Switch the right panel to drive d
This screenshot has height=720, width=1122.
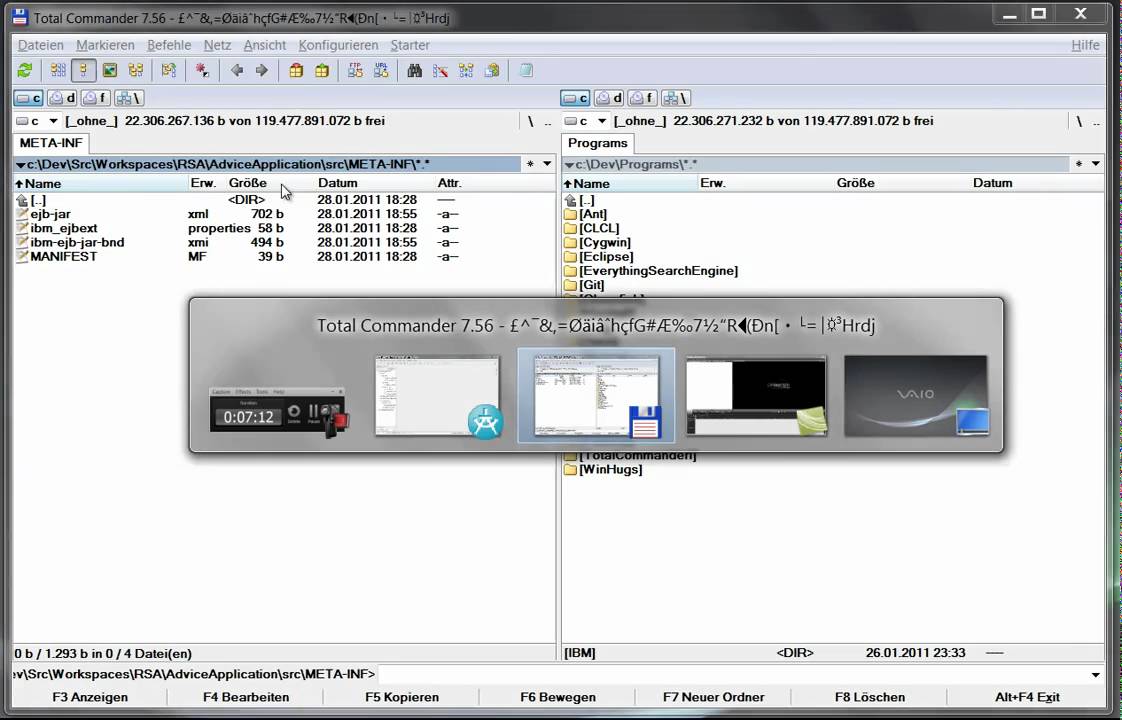click(610, 98)
